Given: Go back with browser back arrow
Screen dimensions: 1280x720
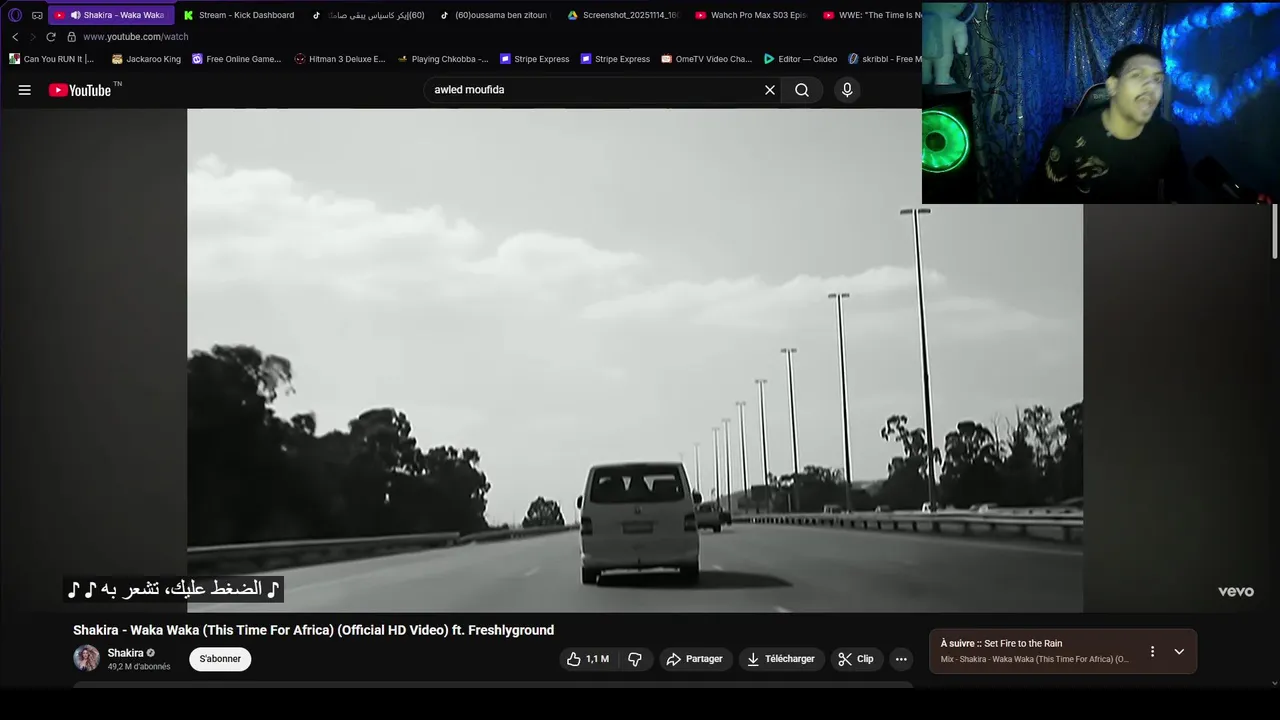Looking at the screenshot, I should tap(15, 37).
